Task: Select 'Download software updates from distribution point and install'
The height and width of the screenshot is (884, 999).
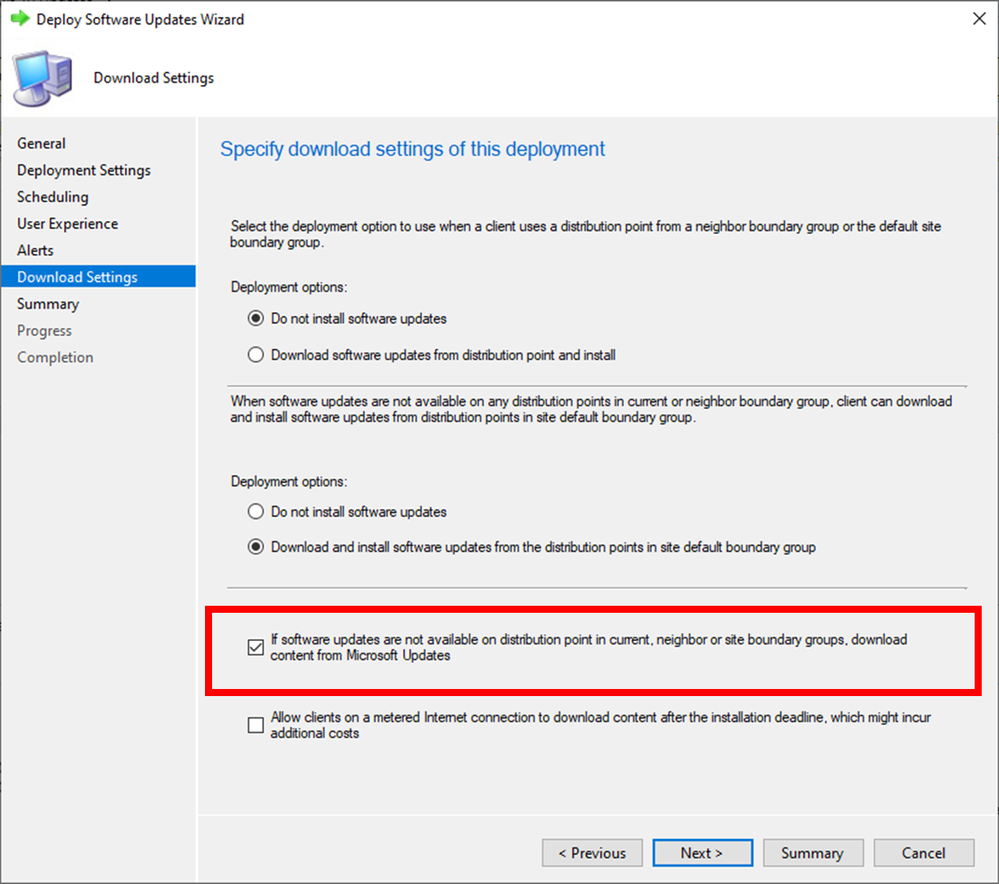Action: click(x=255, y=355)
